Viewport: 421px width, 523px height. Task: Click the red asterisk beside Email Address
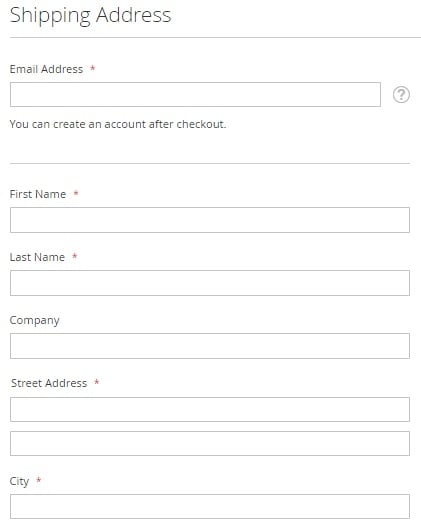[x=93, y=68]
